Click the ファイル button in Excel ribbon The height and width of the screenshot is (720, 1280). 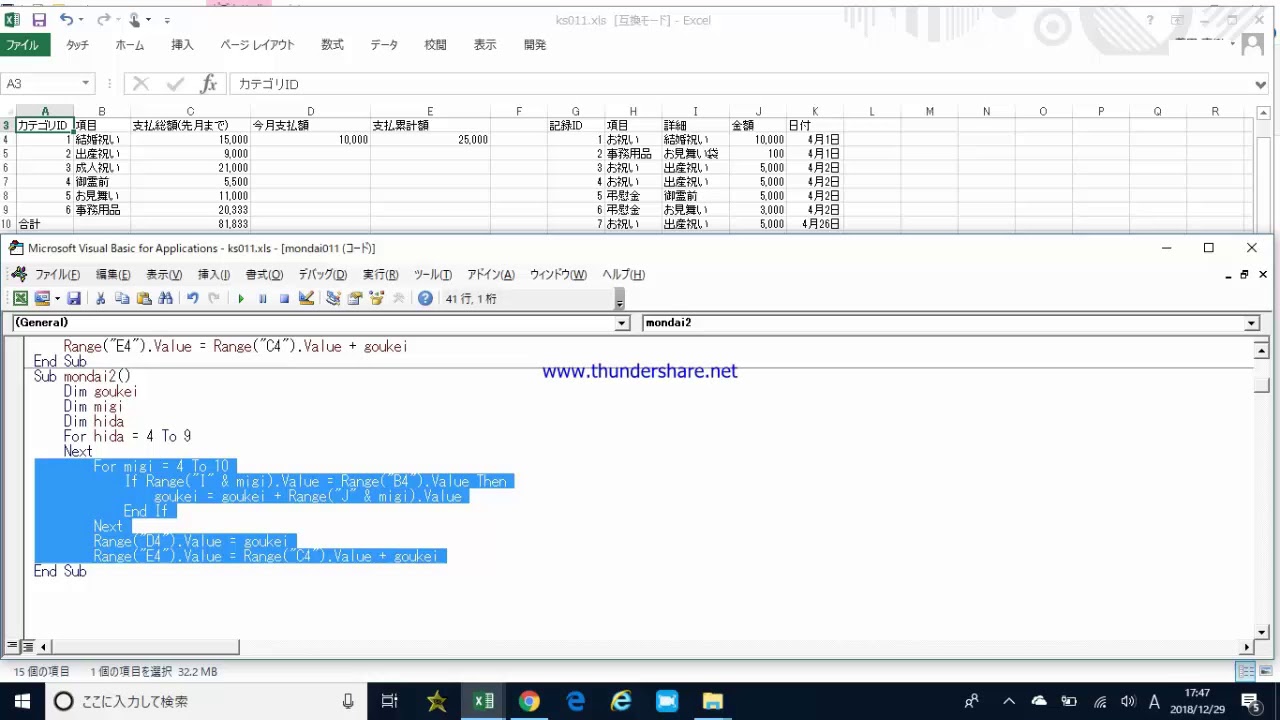pyautogui.click(x=22, y=45)
